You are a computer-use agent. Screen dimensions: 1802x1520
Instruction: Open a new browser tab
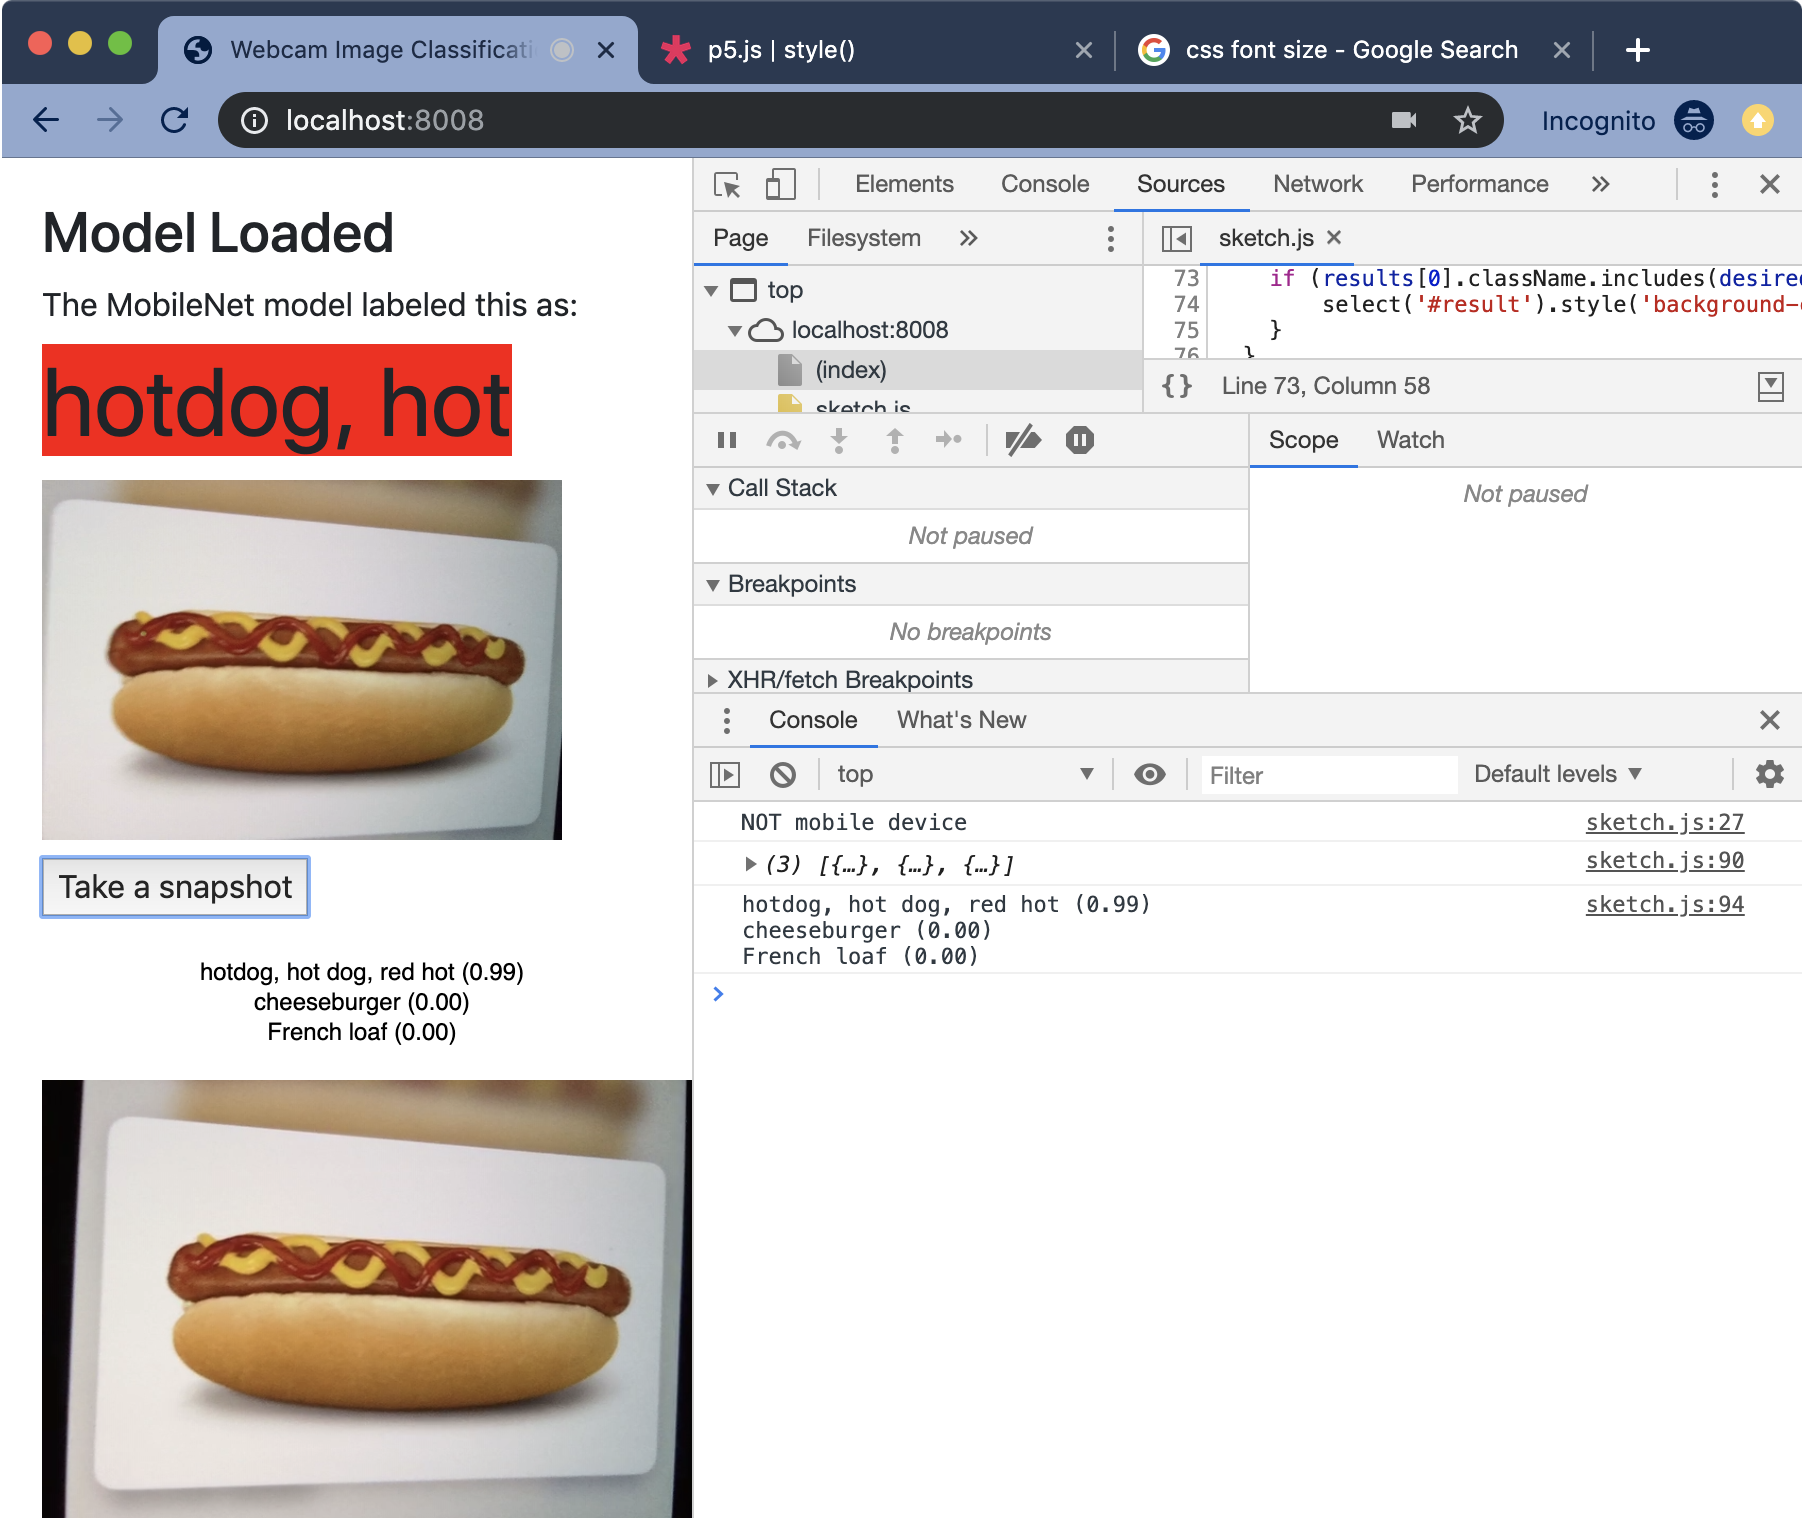[1637, 50]
